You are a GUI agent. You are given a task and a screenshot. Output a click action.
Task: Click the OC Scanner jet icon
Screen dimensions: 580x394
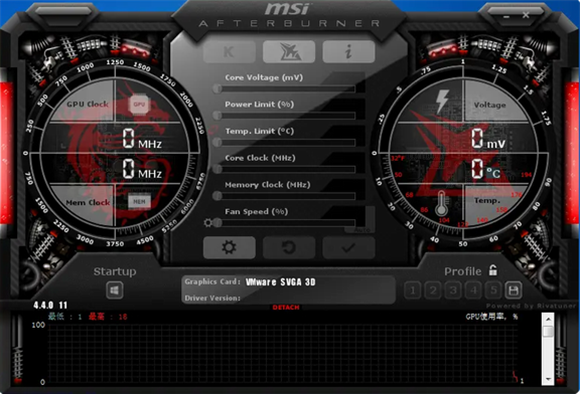pyautogui.click(x=289, y=52)
